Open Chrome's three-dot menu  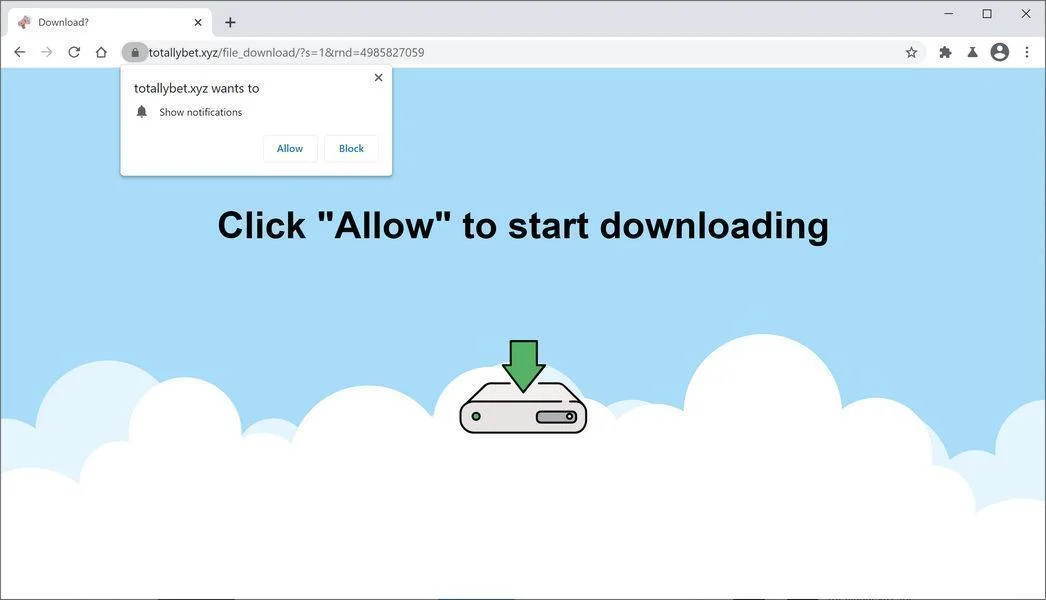pos(1027,52)
